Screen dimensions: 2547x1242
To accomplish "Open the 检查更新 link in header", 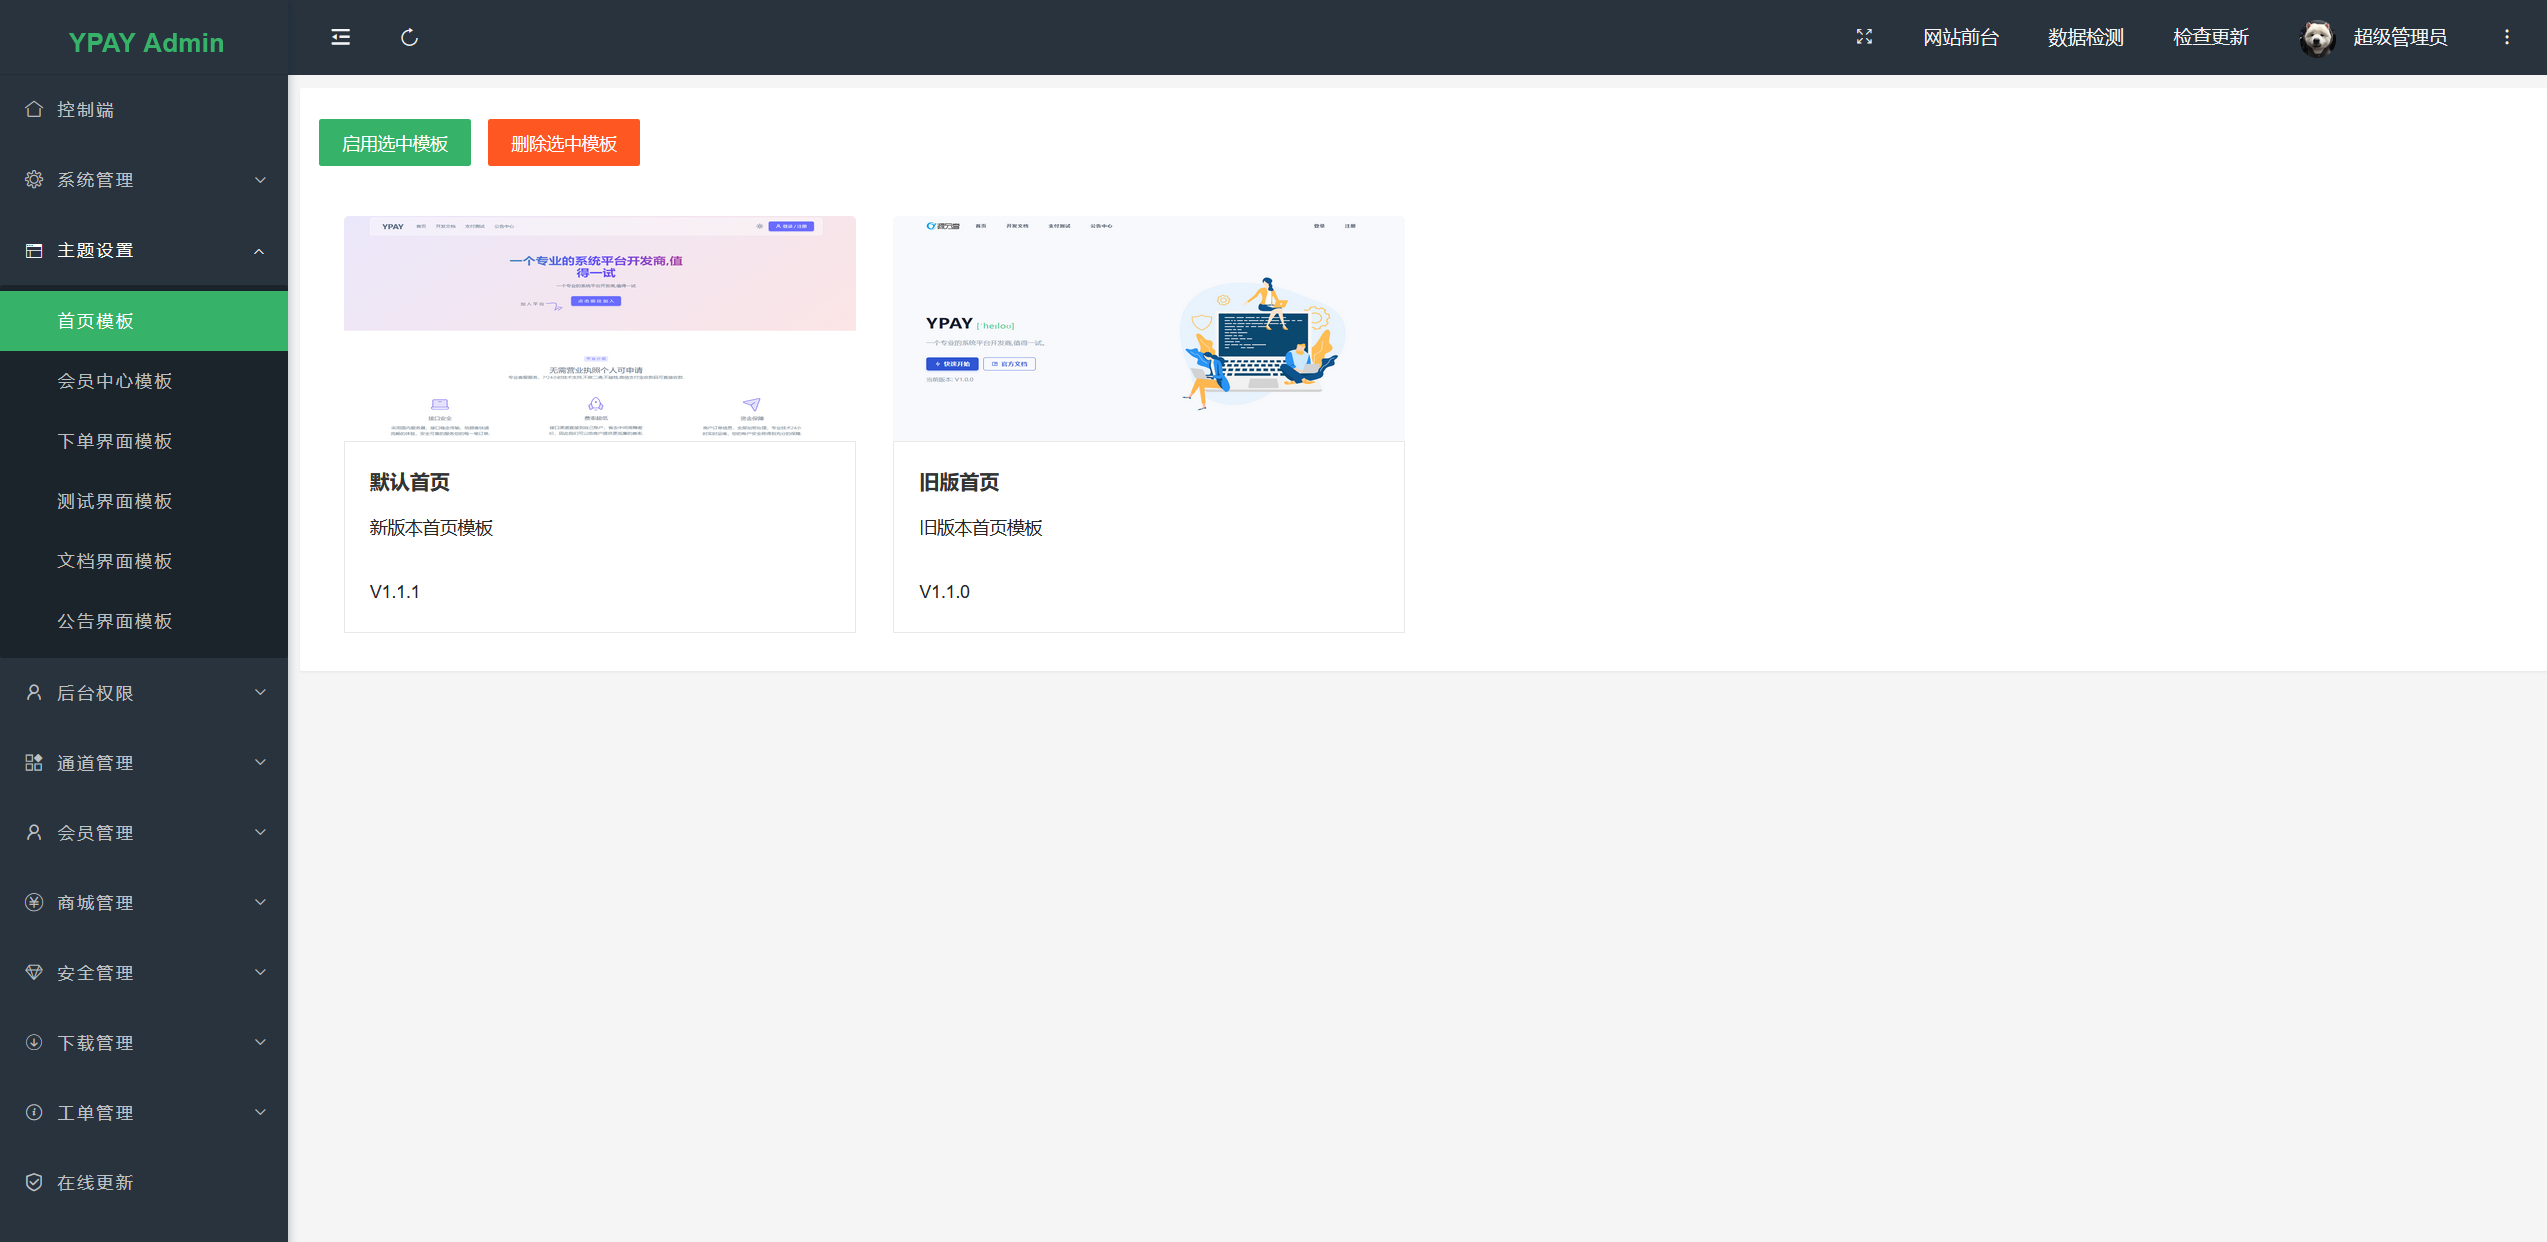I will pos(2210,37).
